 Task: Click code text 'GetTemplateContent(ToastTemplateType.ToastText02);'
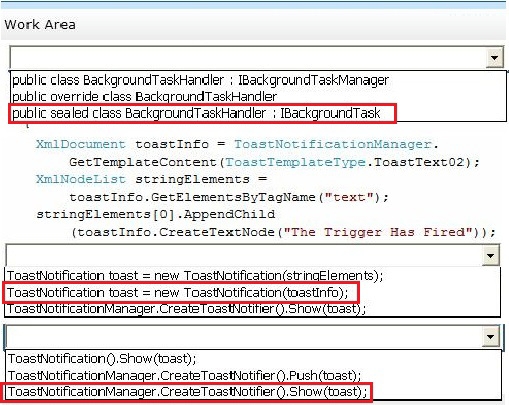tap(274, 162)
